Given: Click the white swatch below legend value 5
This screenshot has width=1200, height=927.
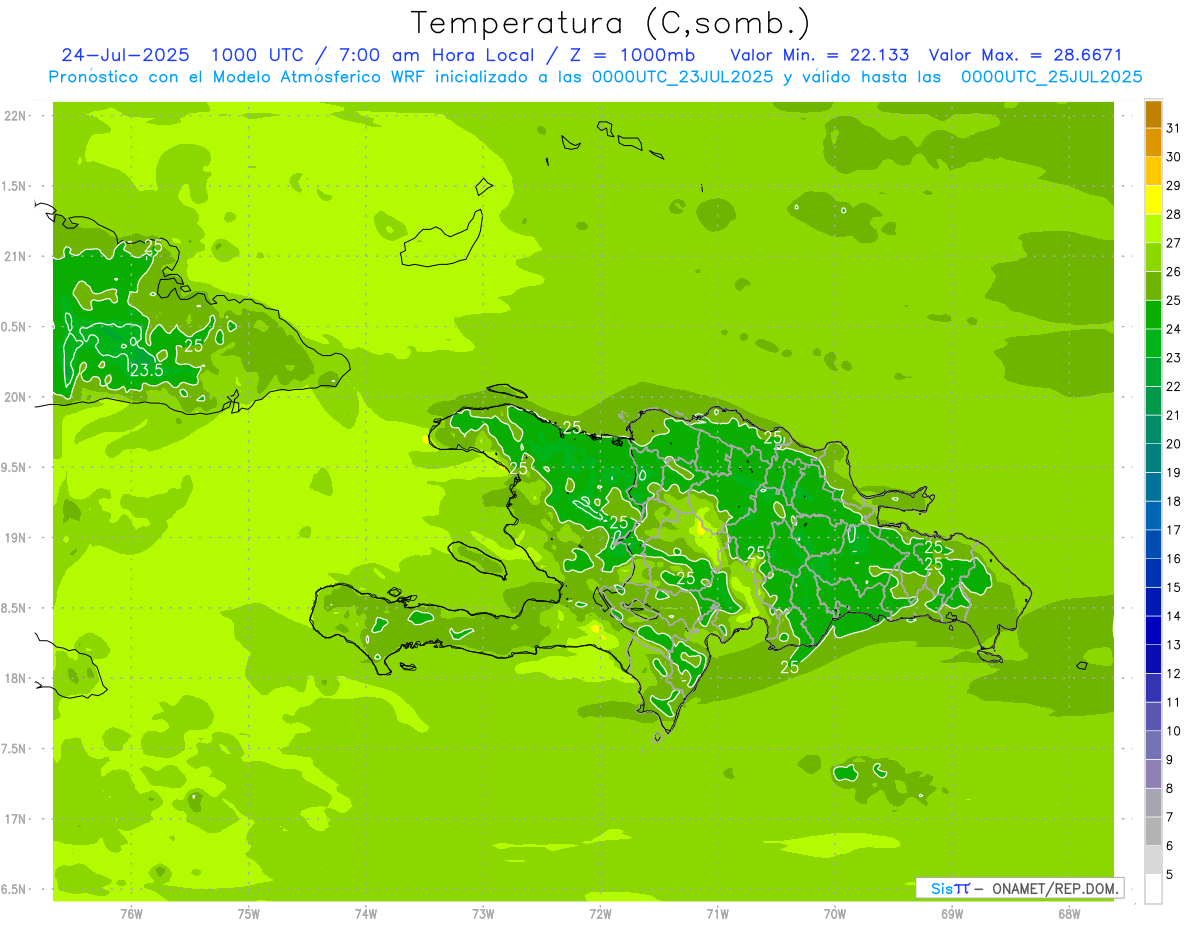Looking at the screenshot, I should [1153, 889].
